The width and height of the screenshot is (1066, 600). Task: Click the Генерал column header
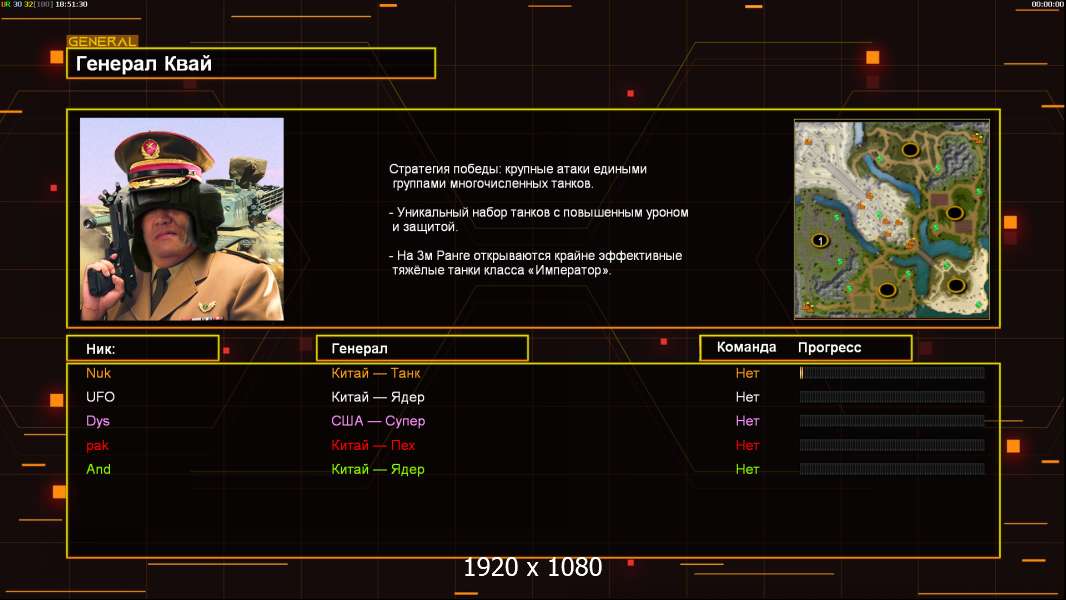coord(422,348)
